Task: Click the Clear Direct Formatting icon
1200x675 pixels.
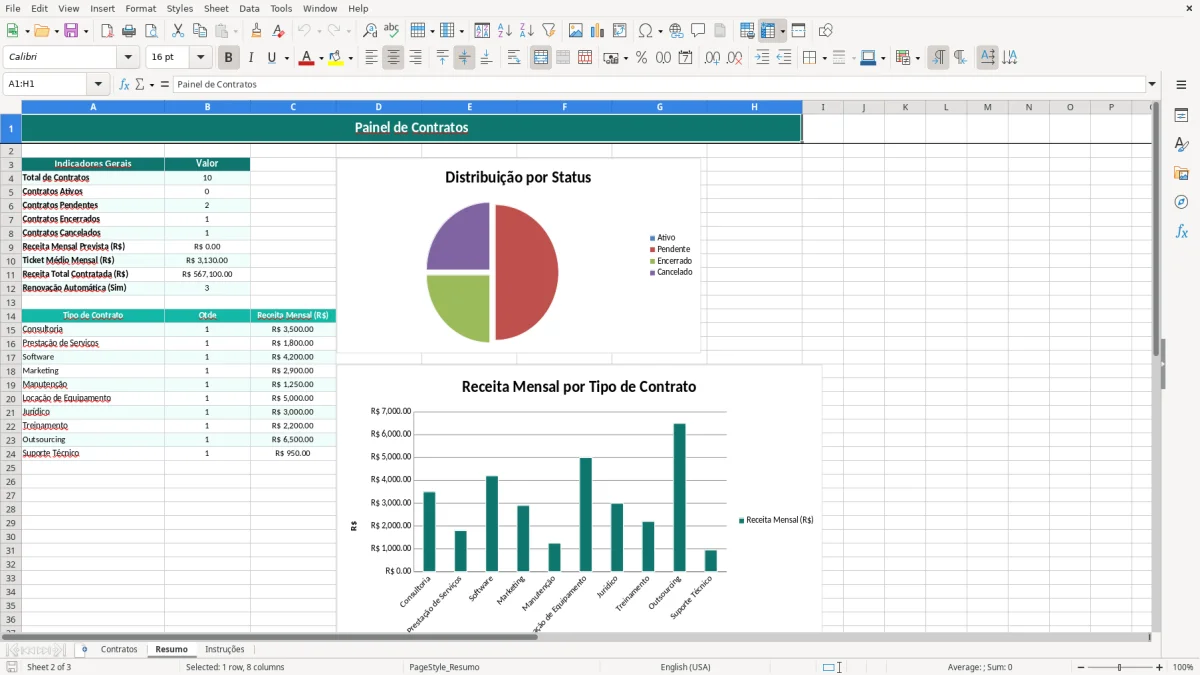Action: (278, 31)
